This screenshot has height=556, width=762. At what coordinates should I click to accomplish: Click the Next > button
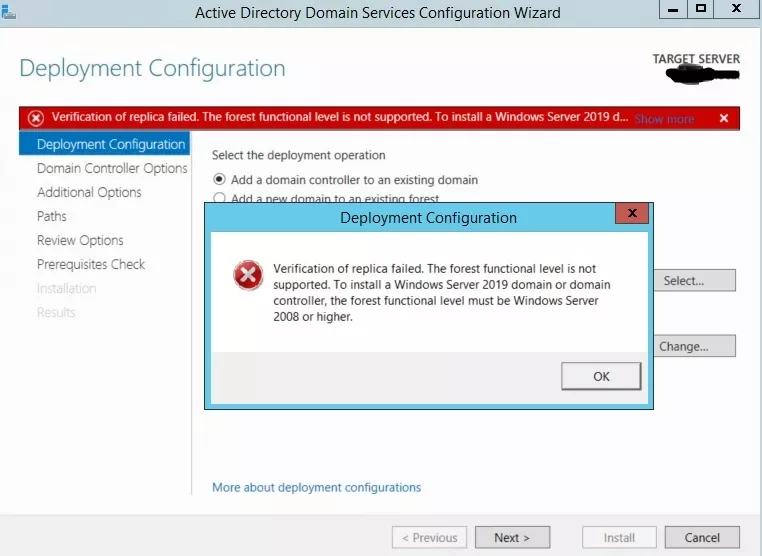coord(512,538)
